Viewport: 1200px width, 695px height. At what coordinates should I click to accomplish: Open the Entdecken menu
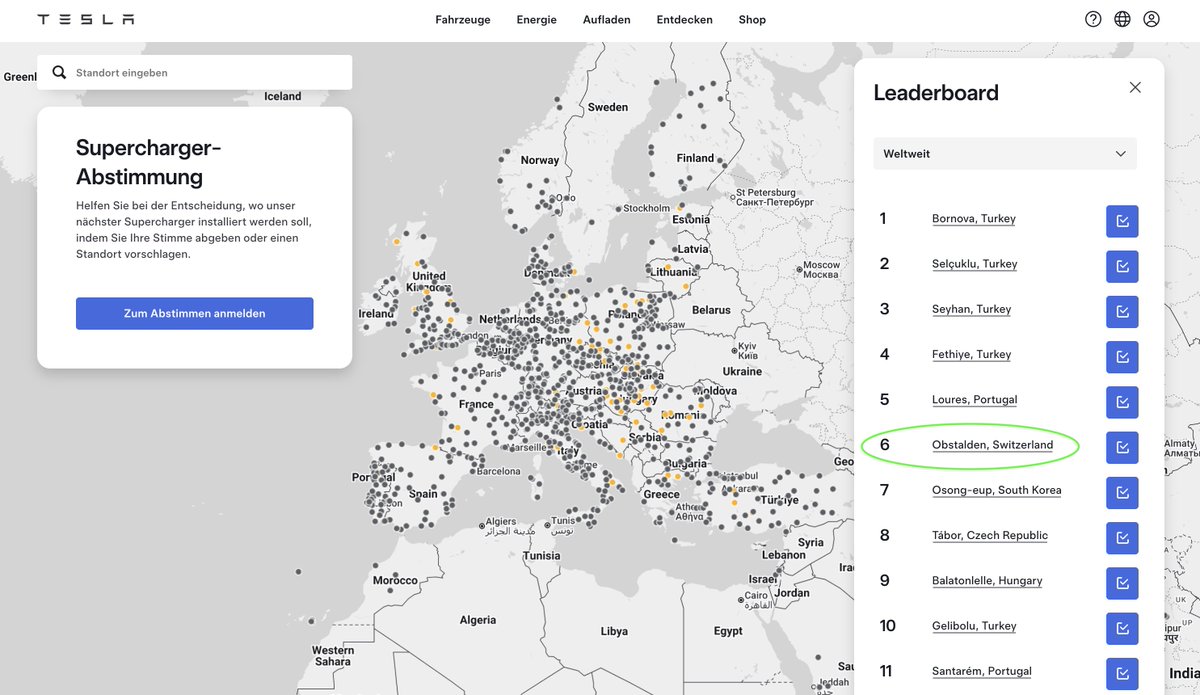pos(685,19)
